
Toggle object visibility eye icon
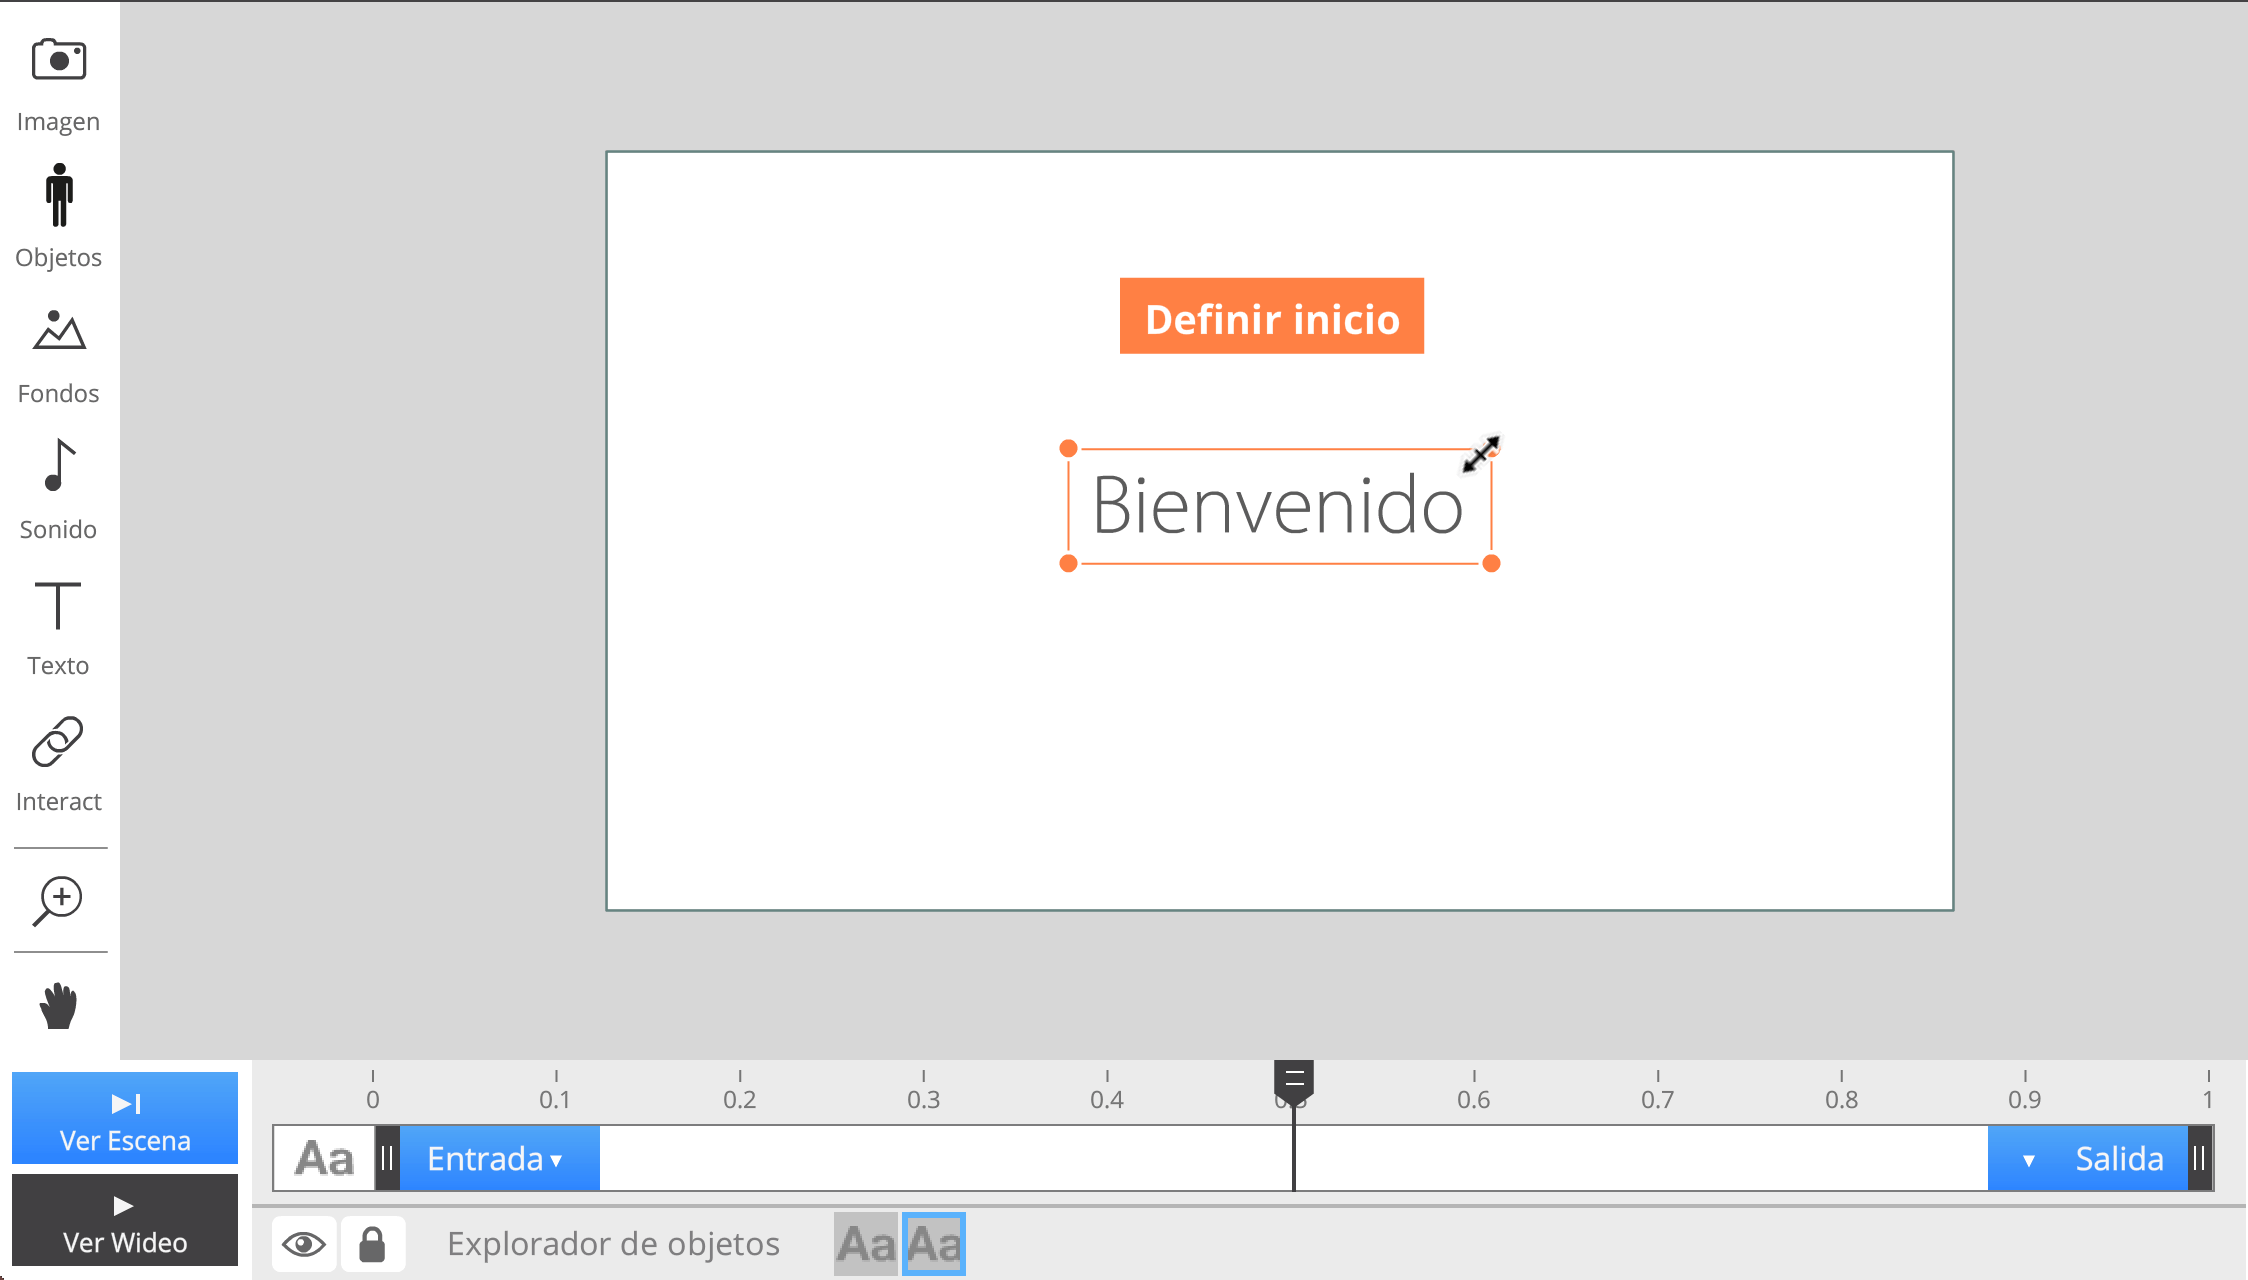click(304, 1244)
